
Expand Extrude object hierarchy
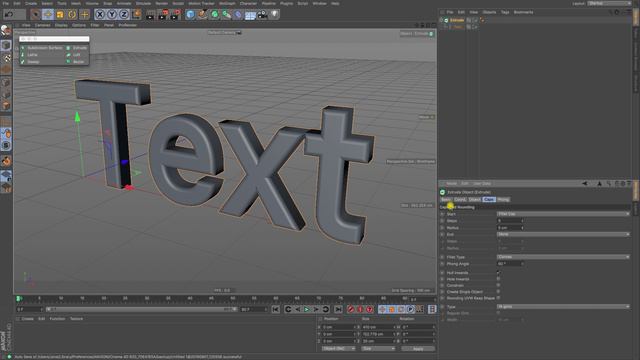441,20
